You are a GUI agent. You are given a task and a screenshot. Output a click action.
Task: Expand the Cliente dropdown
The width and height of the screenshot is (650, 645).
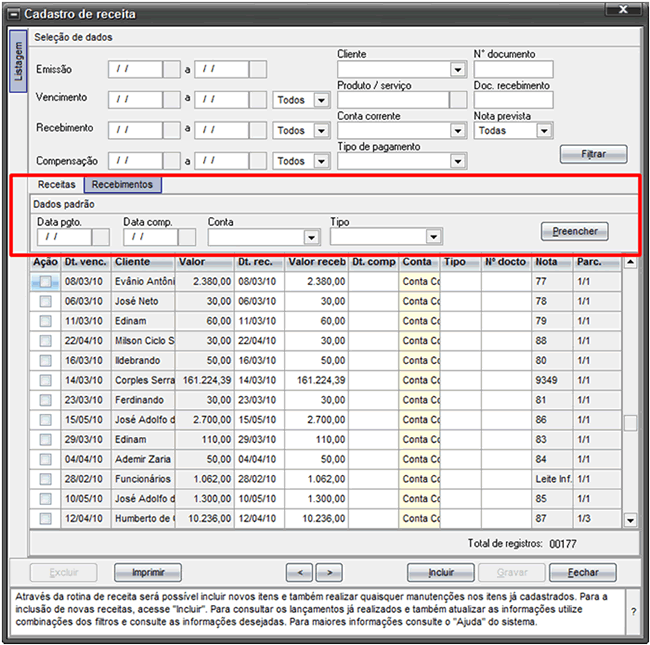[458, 70]
